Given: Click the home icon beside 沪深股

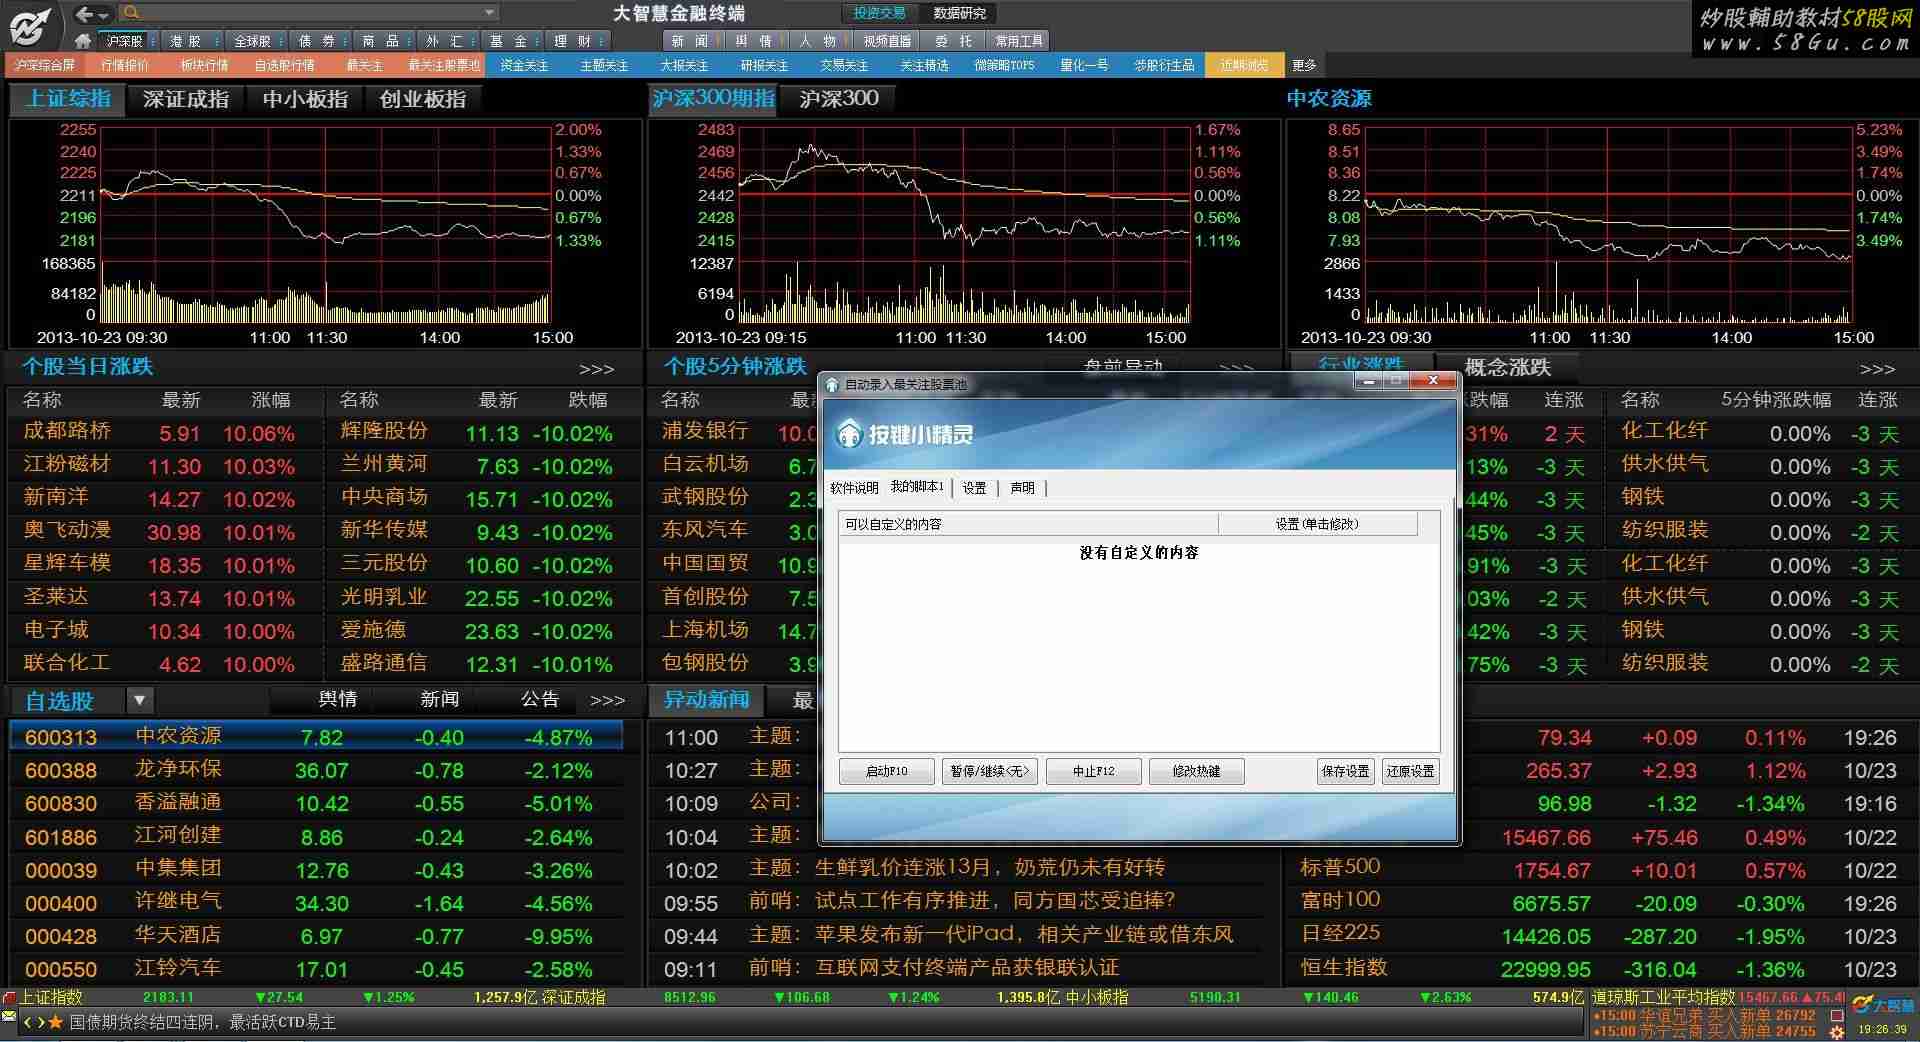Looking at the screenshot, I should [83, 41].
